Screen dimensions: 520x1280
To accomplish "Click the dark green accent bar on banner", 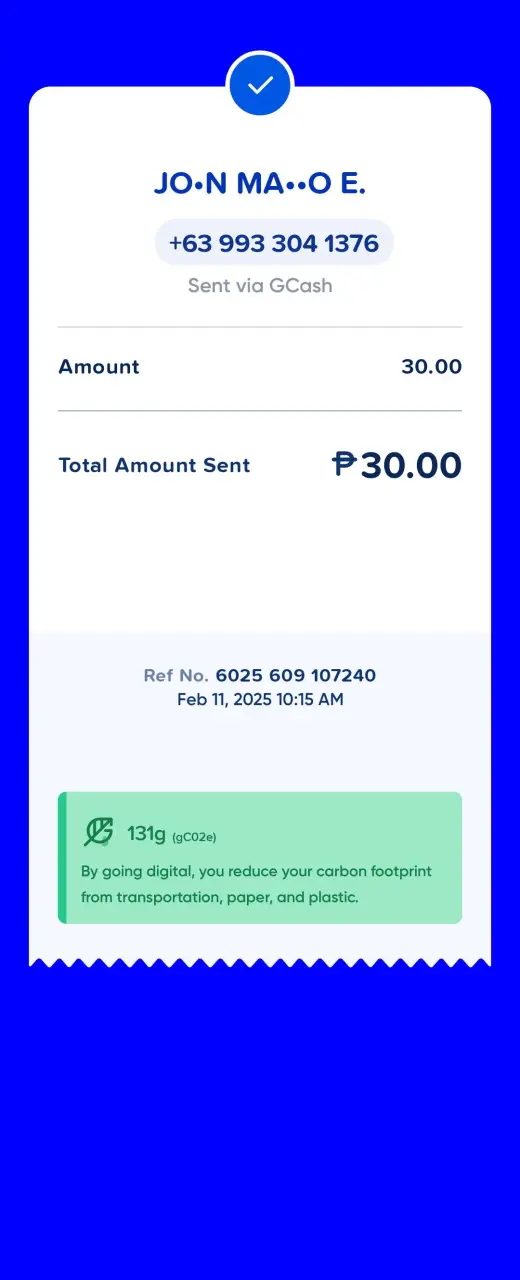I will 62,858.
